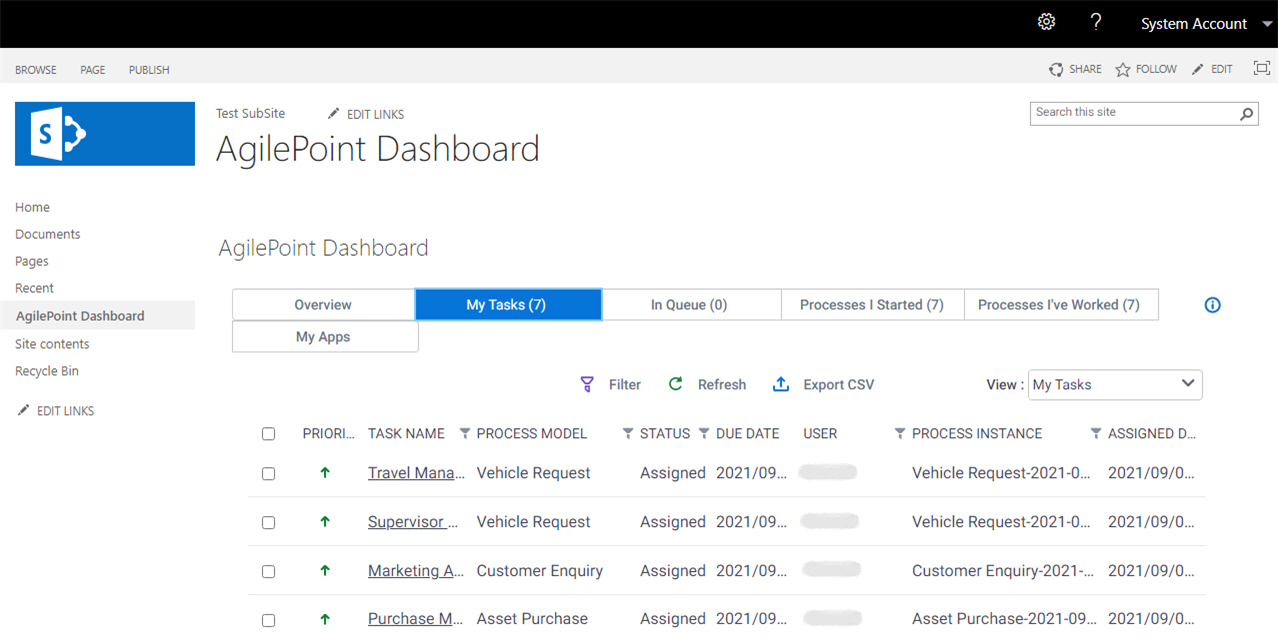Open the help question mark
The height and width of the screenshot is (641, 1278).
tap(1096, 22)
